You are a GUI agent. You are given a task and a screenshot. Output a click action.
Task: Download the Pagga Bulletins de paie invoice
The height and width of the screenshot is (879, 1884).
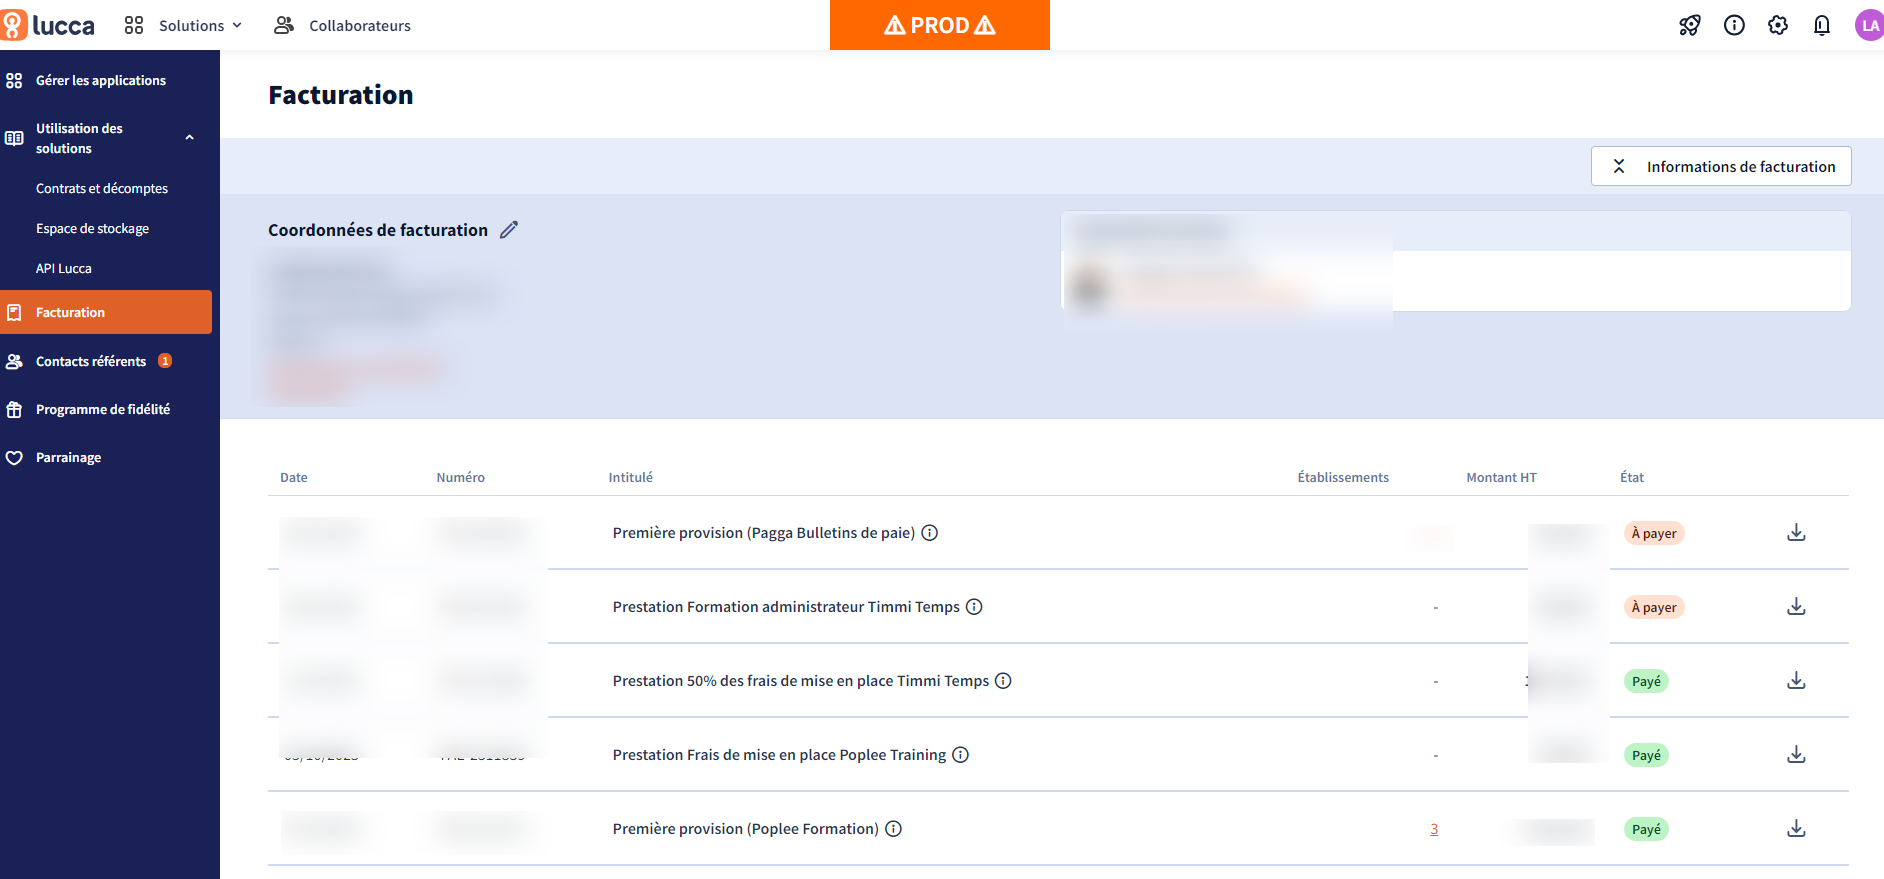click(1796, 533)
